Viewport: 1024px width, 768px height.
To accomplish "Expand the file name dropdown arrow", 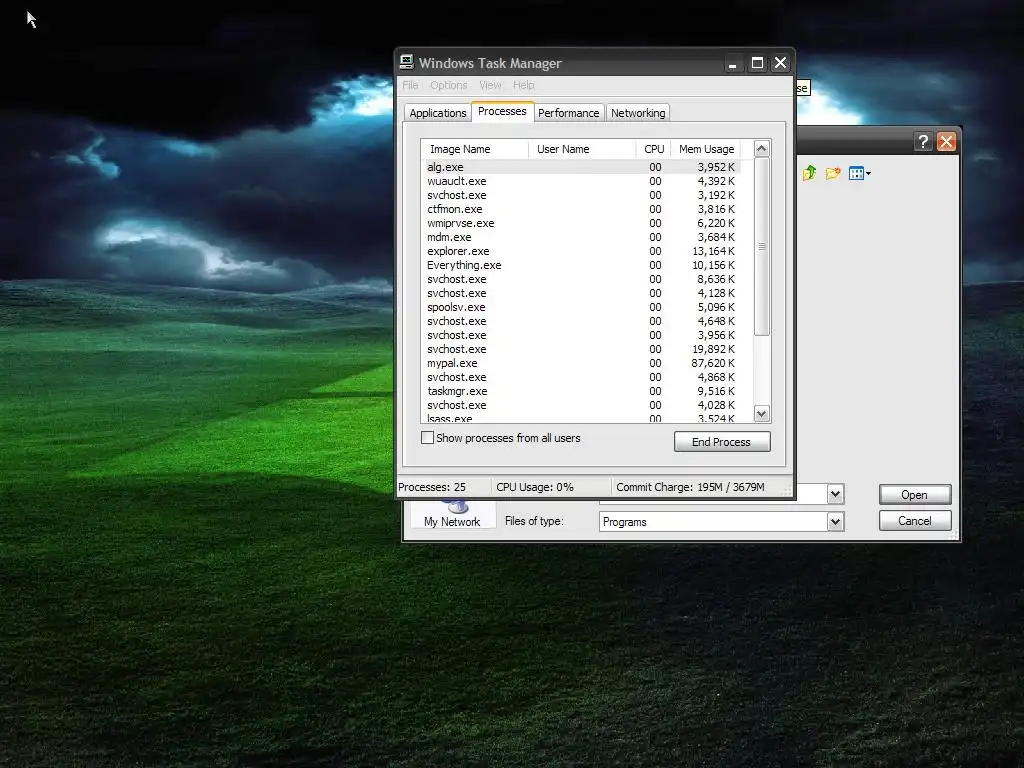I will tap(835, 494).
